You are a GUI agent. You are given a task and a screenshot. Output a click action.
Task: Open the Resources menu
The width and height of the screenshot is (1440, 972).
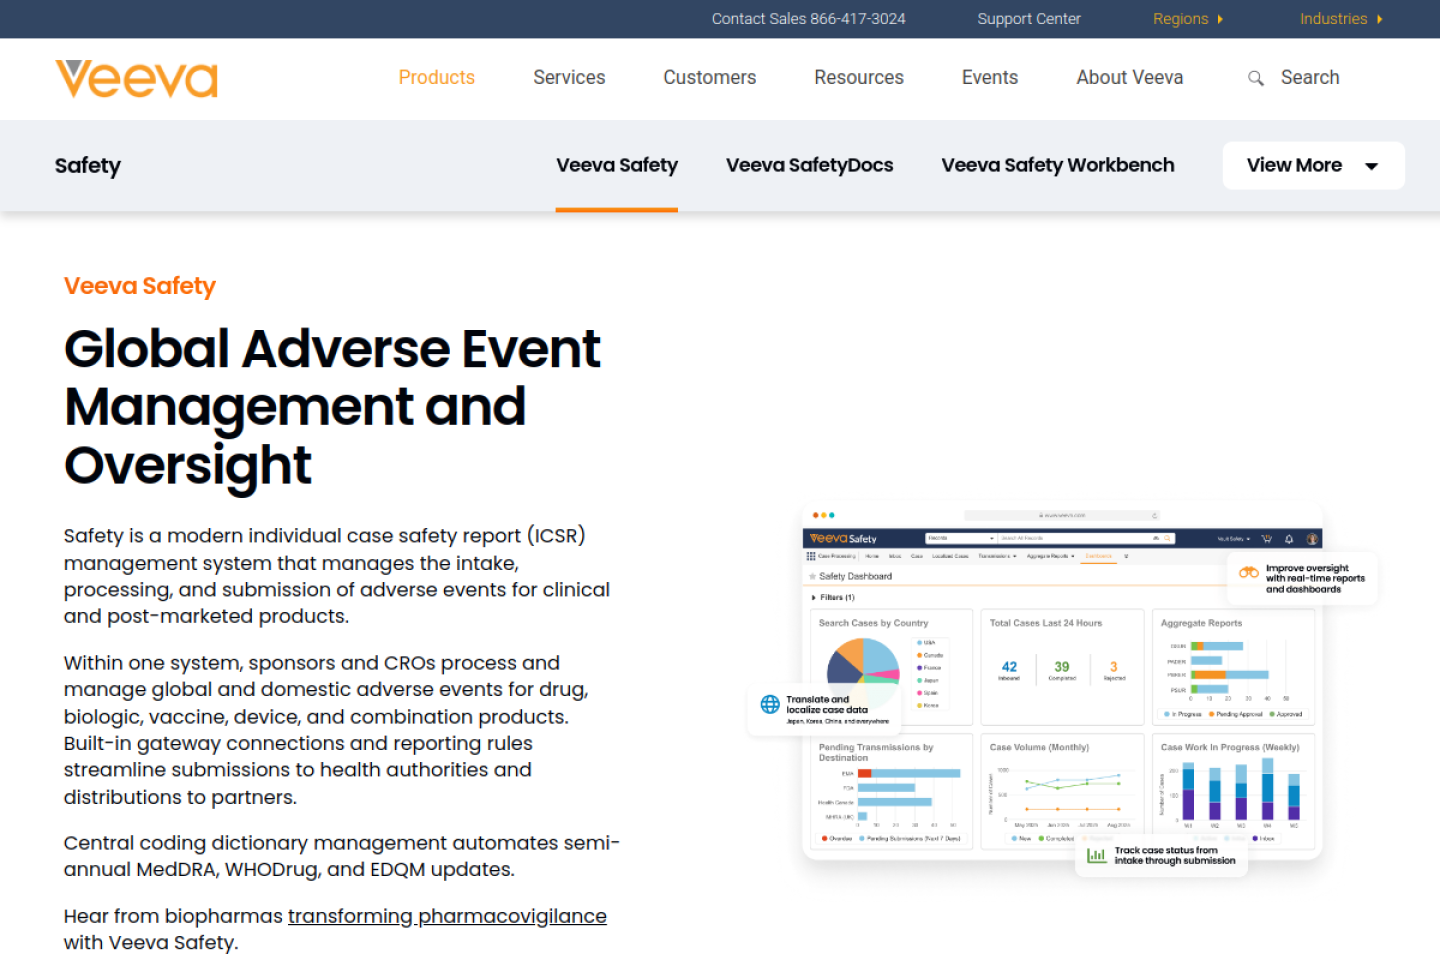click(859, 78)
